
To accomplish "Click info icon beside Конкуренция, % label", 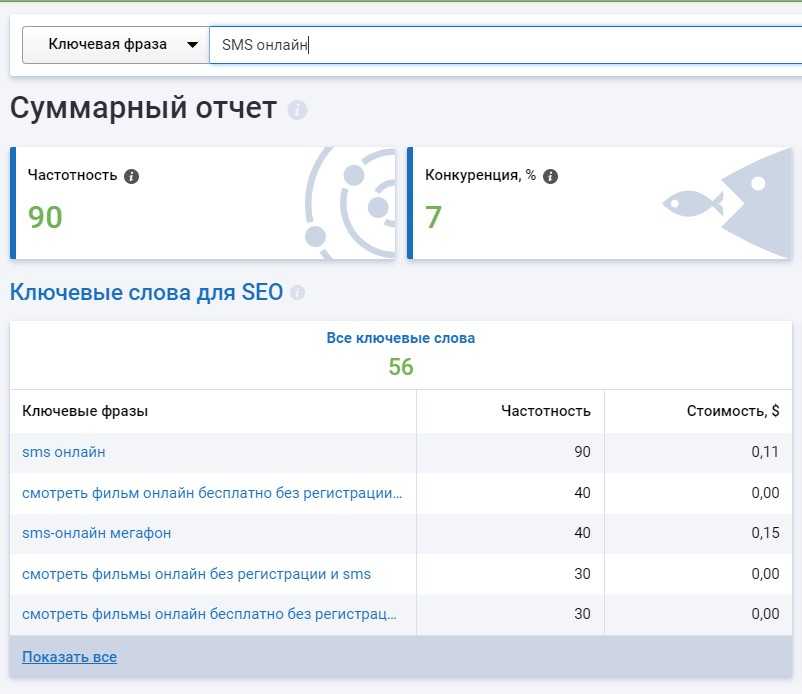I will (x=550, y=176).
